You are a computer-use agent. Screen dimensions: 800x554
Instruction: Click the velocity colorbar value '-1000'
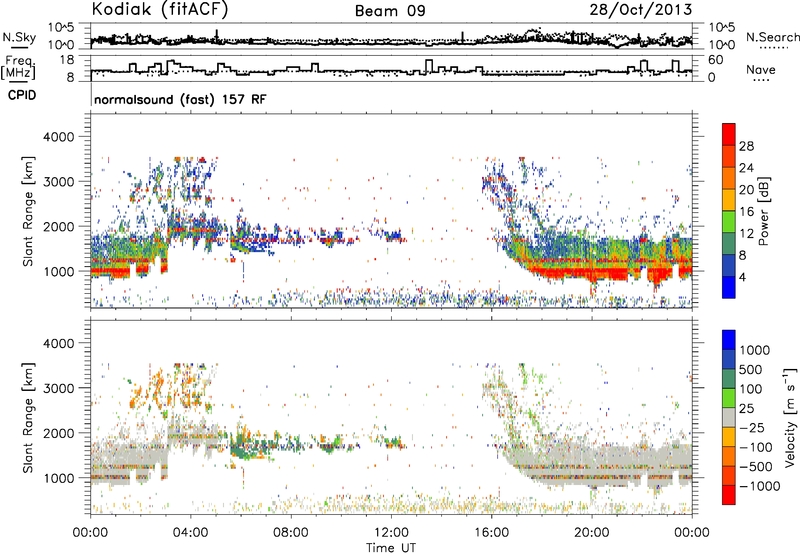(760, 486)
